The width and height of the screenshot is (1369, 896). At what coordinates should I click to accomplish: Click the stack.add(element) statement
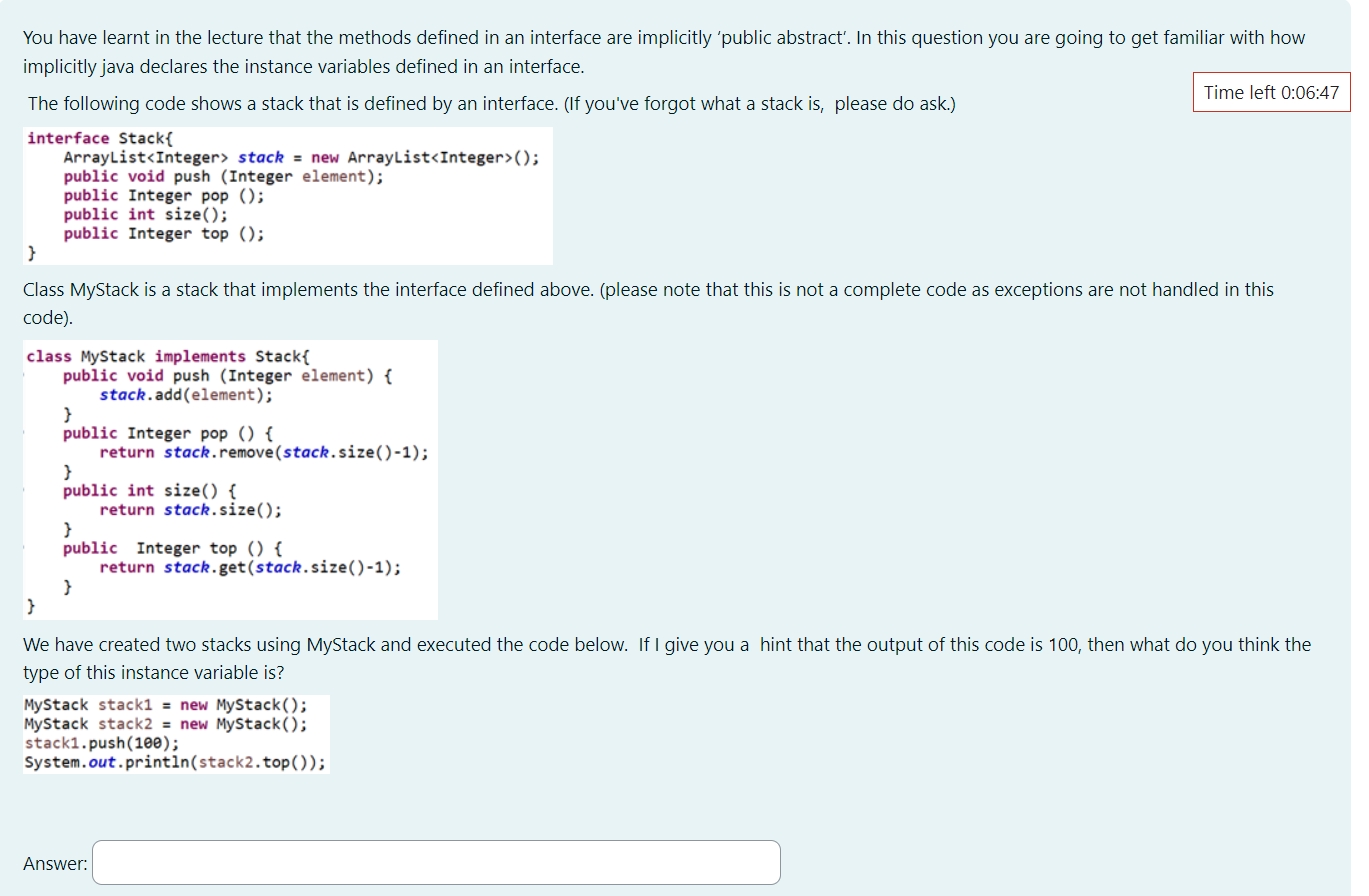(185, 394)
